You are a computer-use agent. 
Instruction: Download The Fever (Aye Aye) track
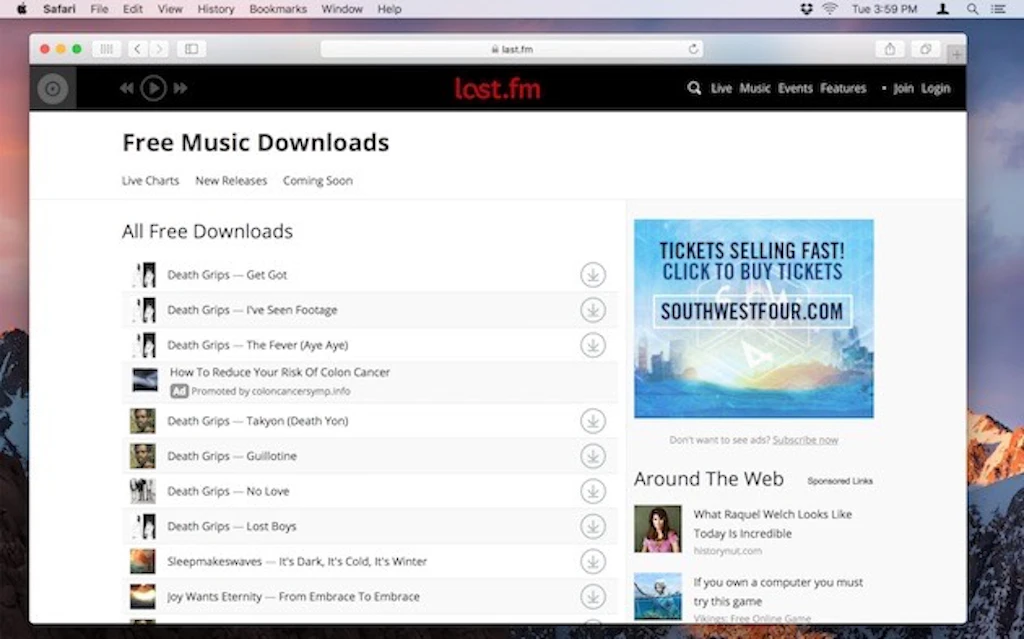(593, 345)
